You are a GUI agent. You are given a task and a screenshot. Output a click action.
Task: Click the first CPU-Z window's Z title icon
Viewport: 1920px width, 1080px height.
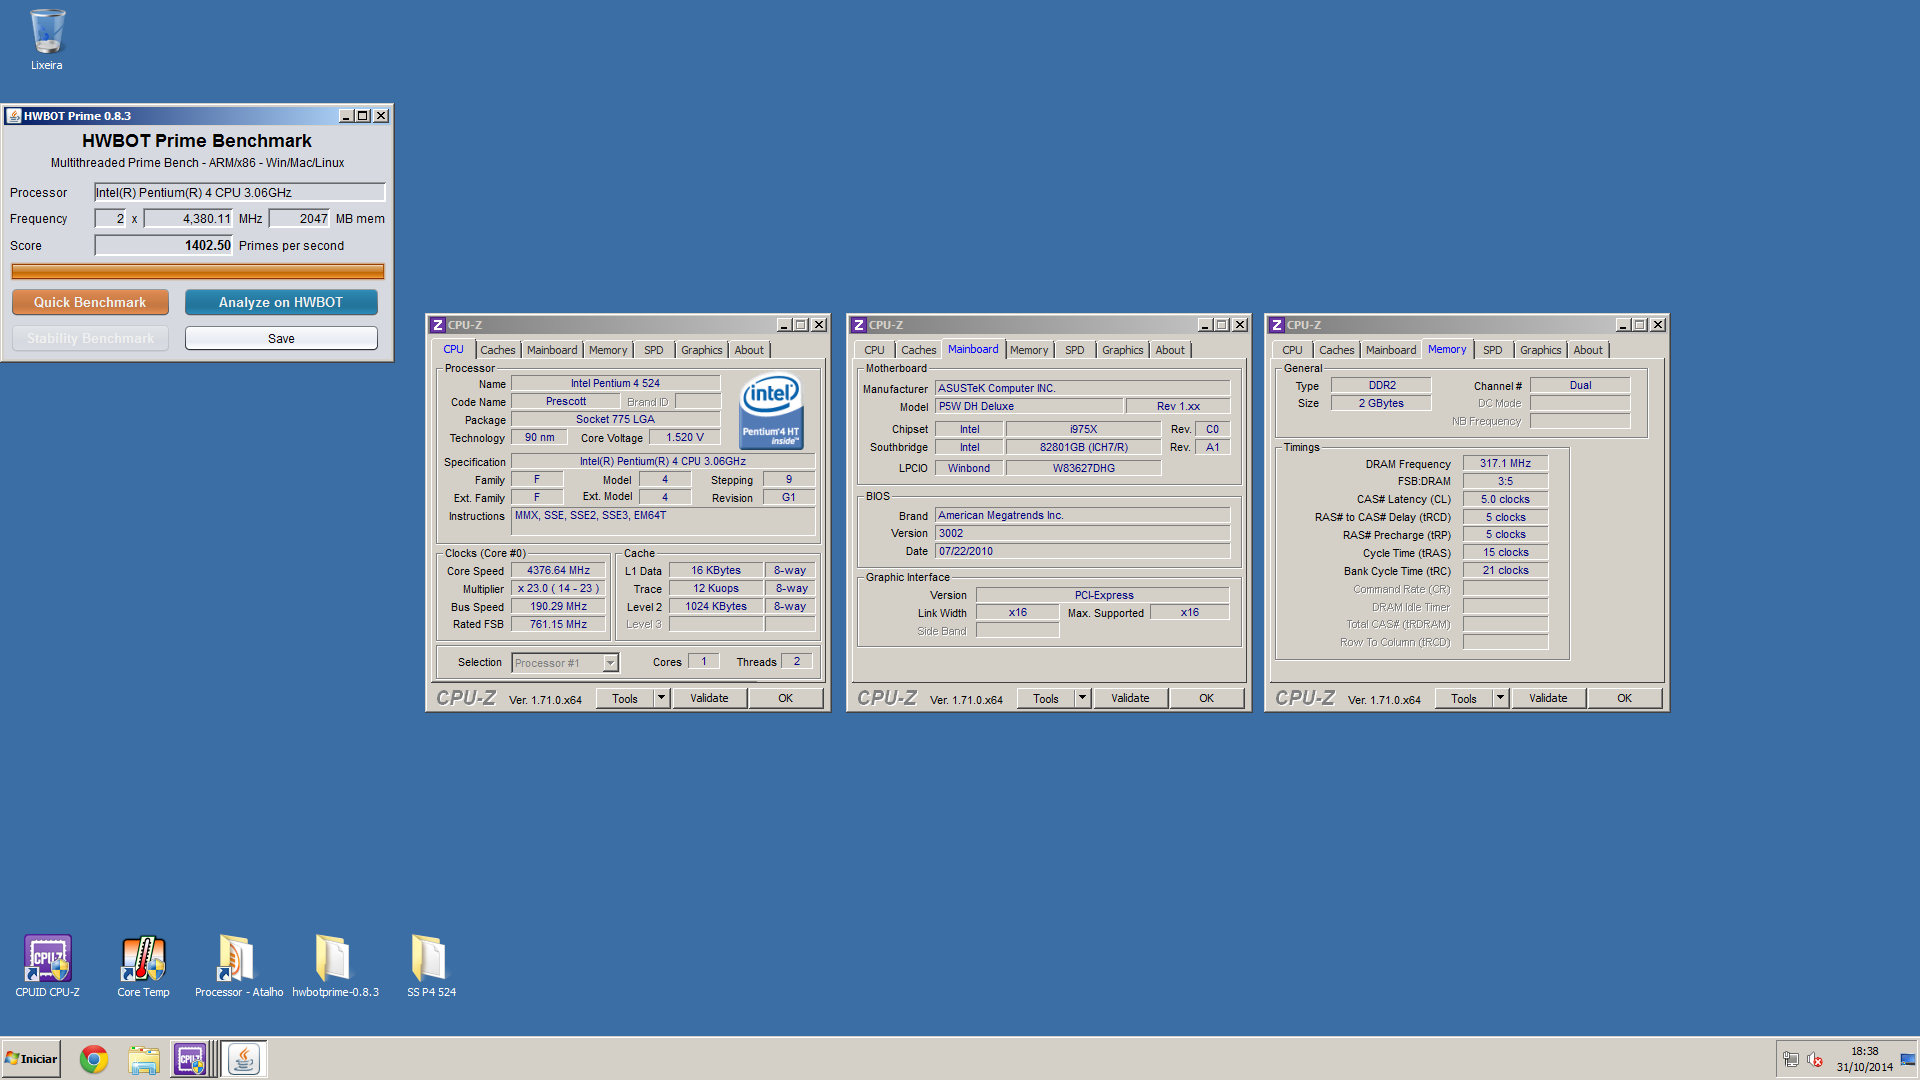(x=437, y=325)
